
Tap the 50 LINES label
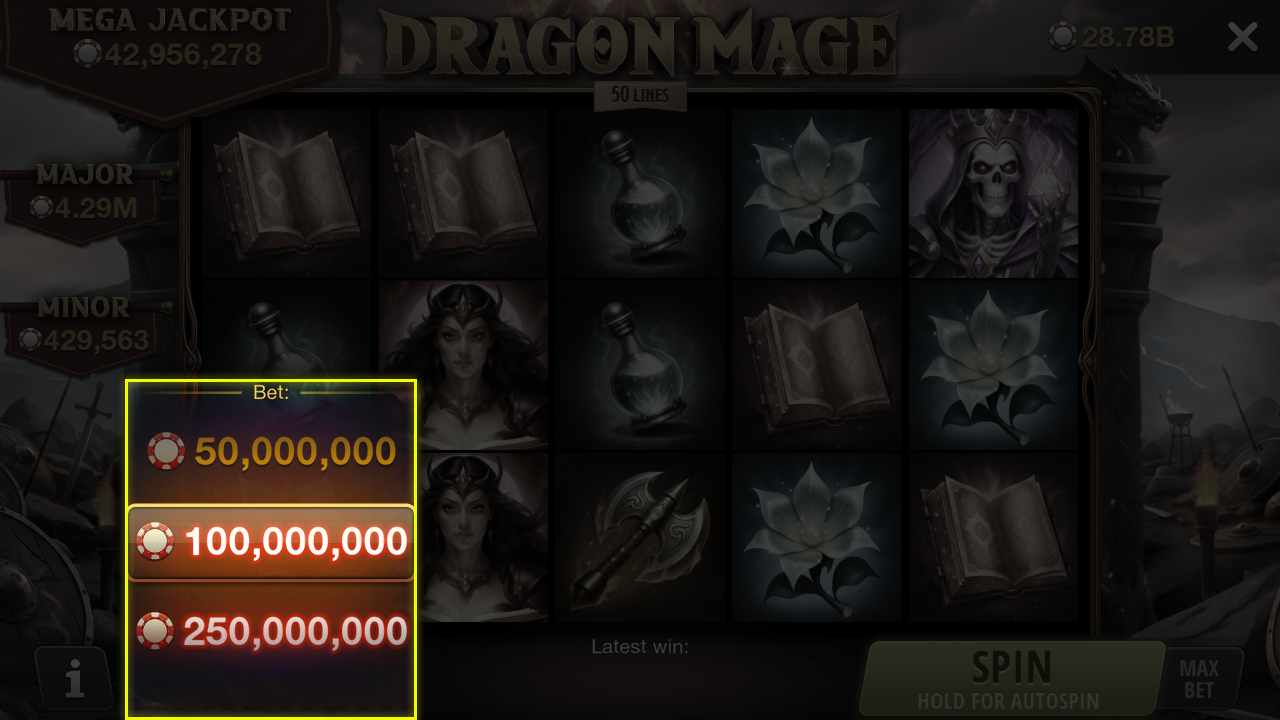(640, 96)
